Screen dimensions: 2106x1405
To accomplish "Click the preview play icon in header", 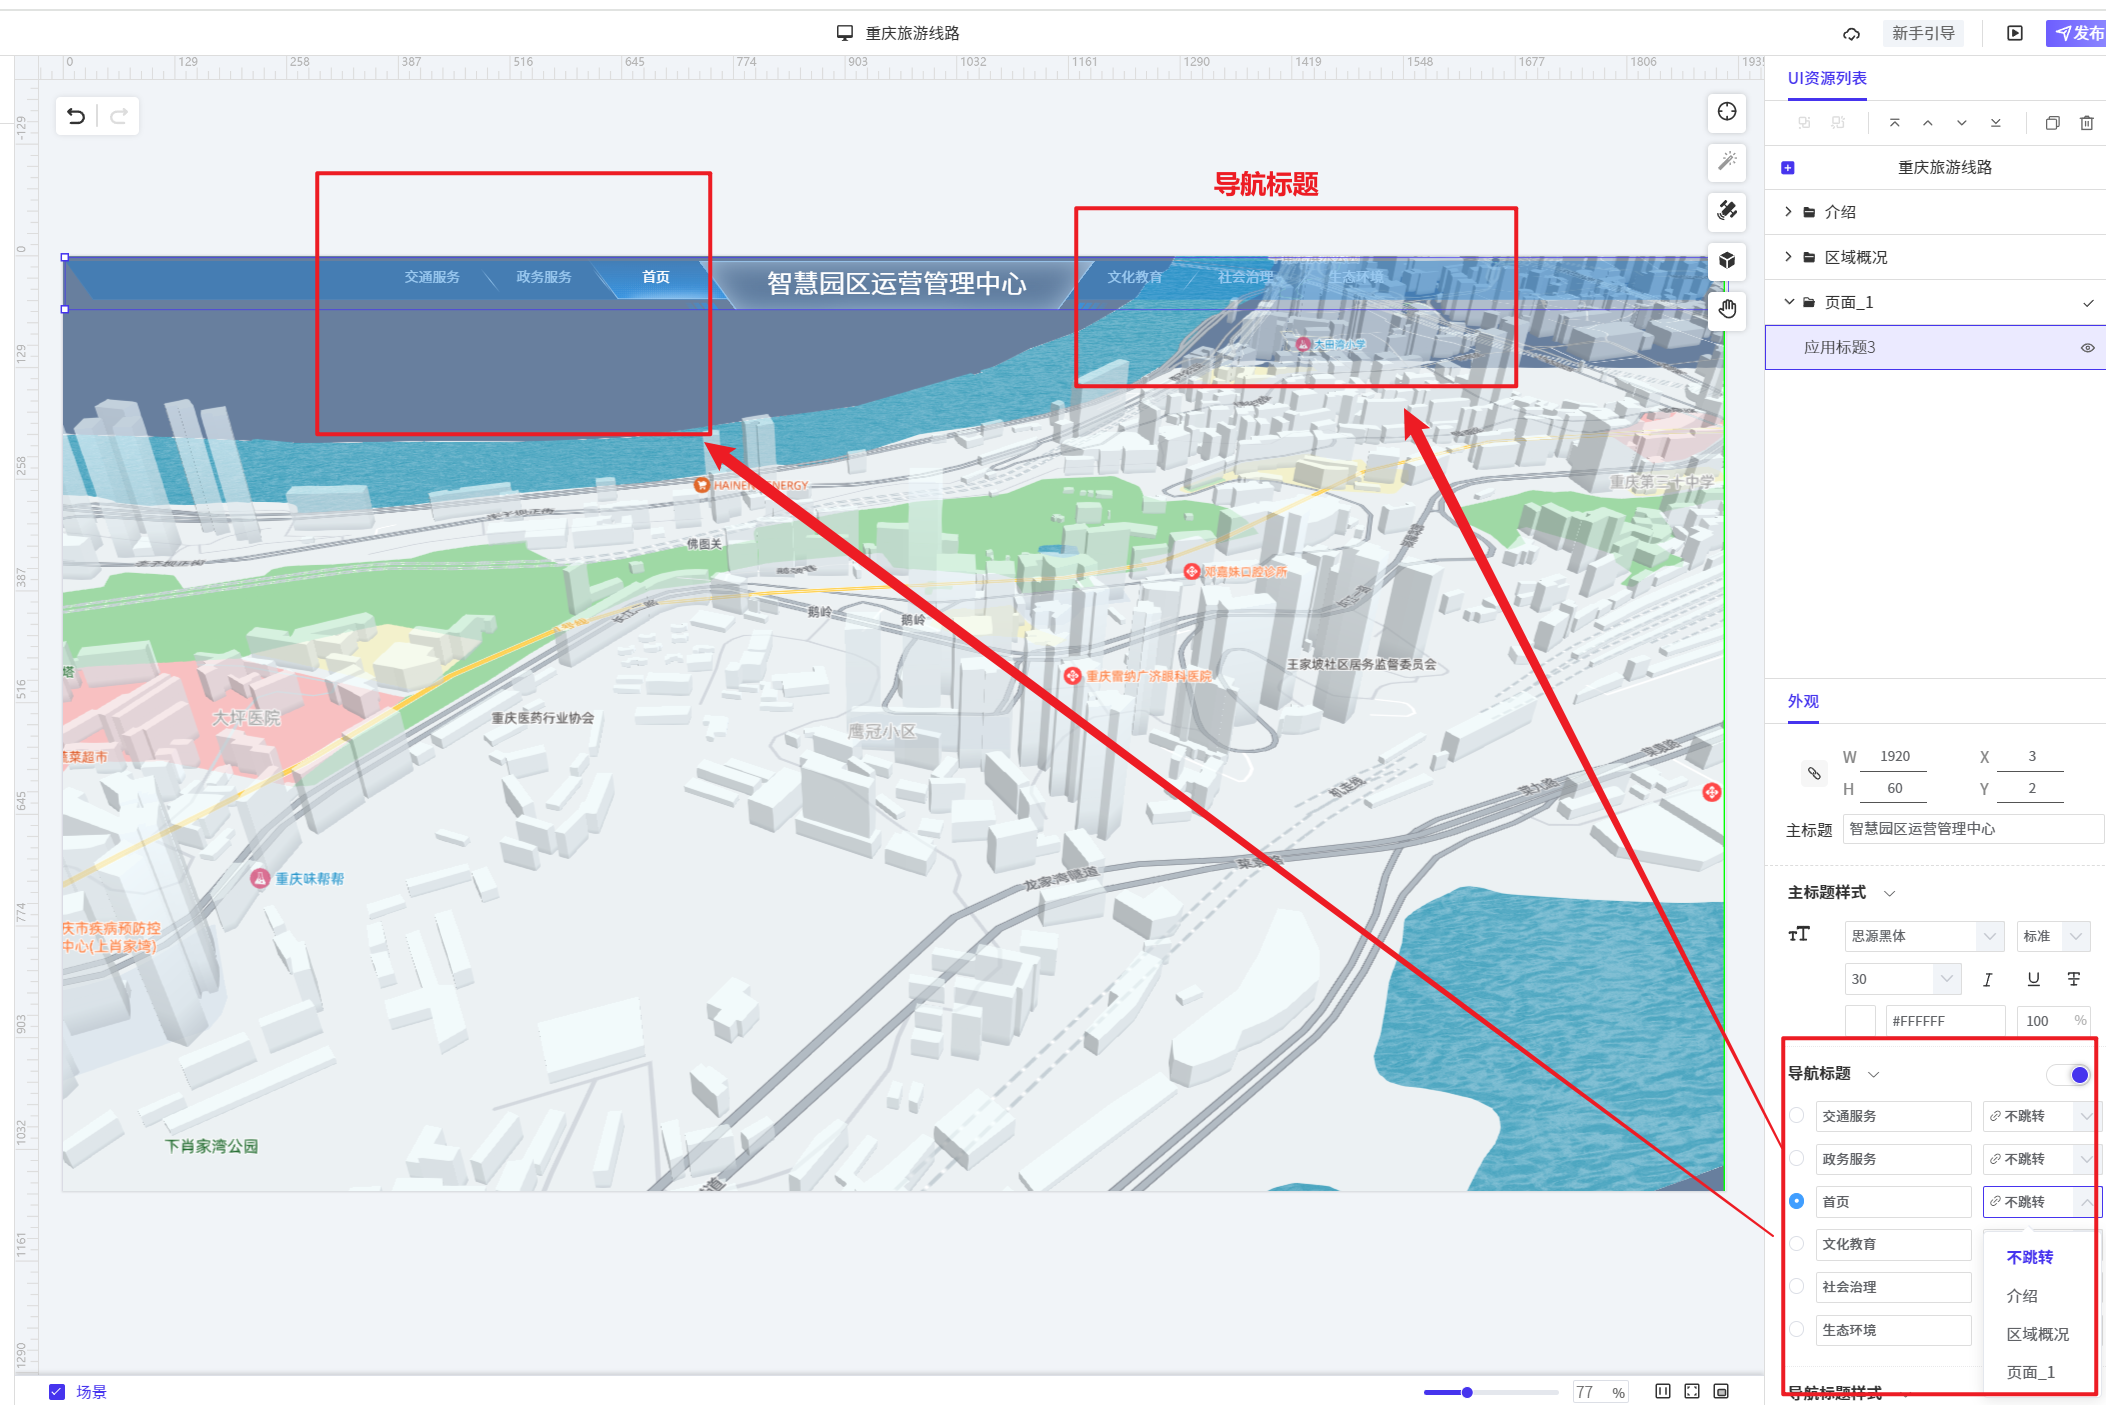I will click(2015, 34).
